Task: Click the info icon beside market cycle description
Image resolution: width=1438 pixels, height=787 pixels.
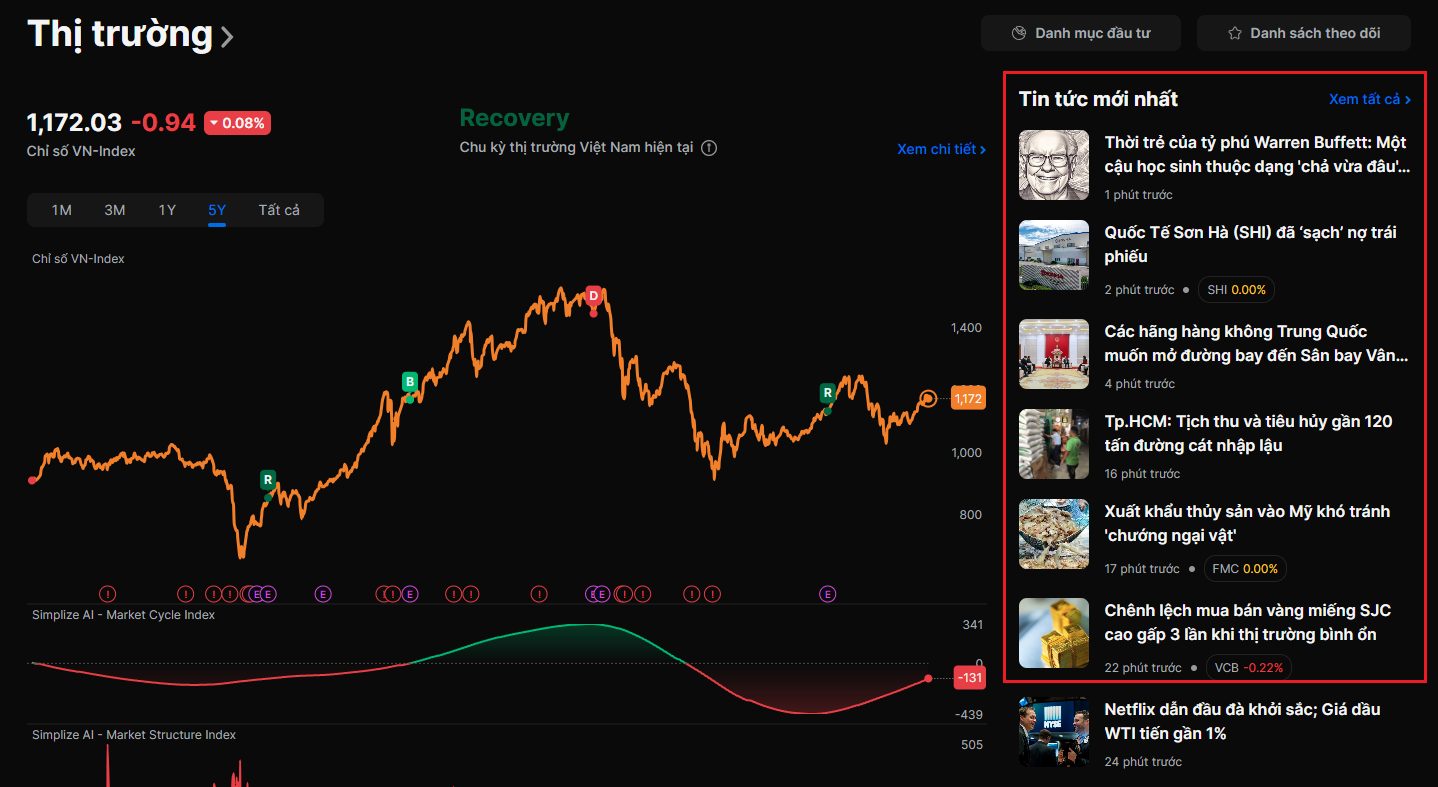Action: (709, 148)
